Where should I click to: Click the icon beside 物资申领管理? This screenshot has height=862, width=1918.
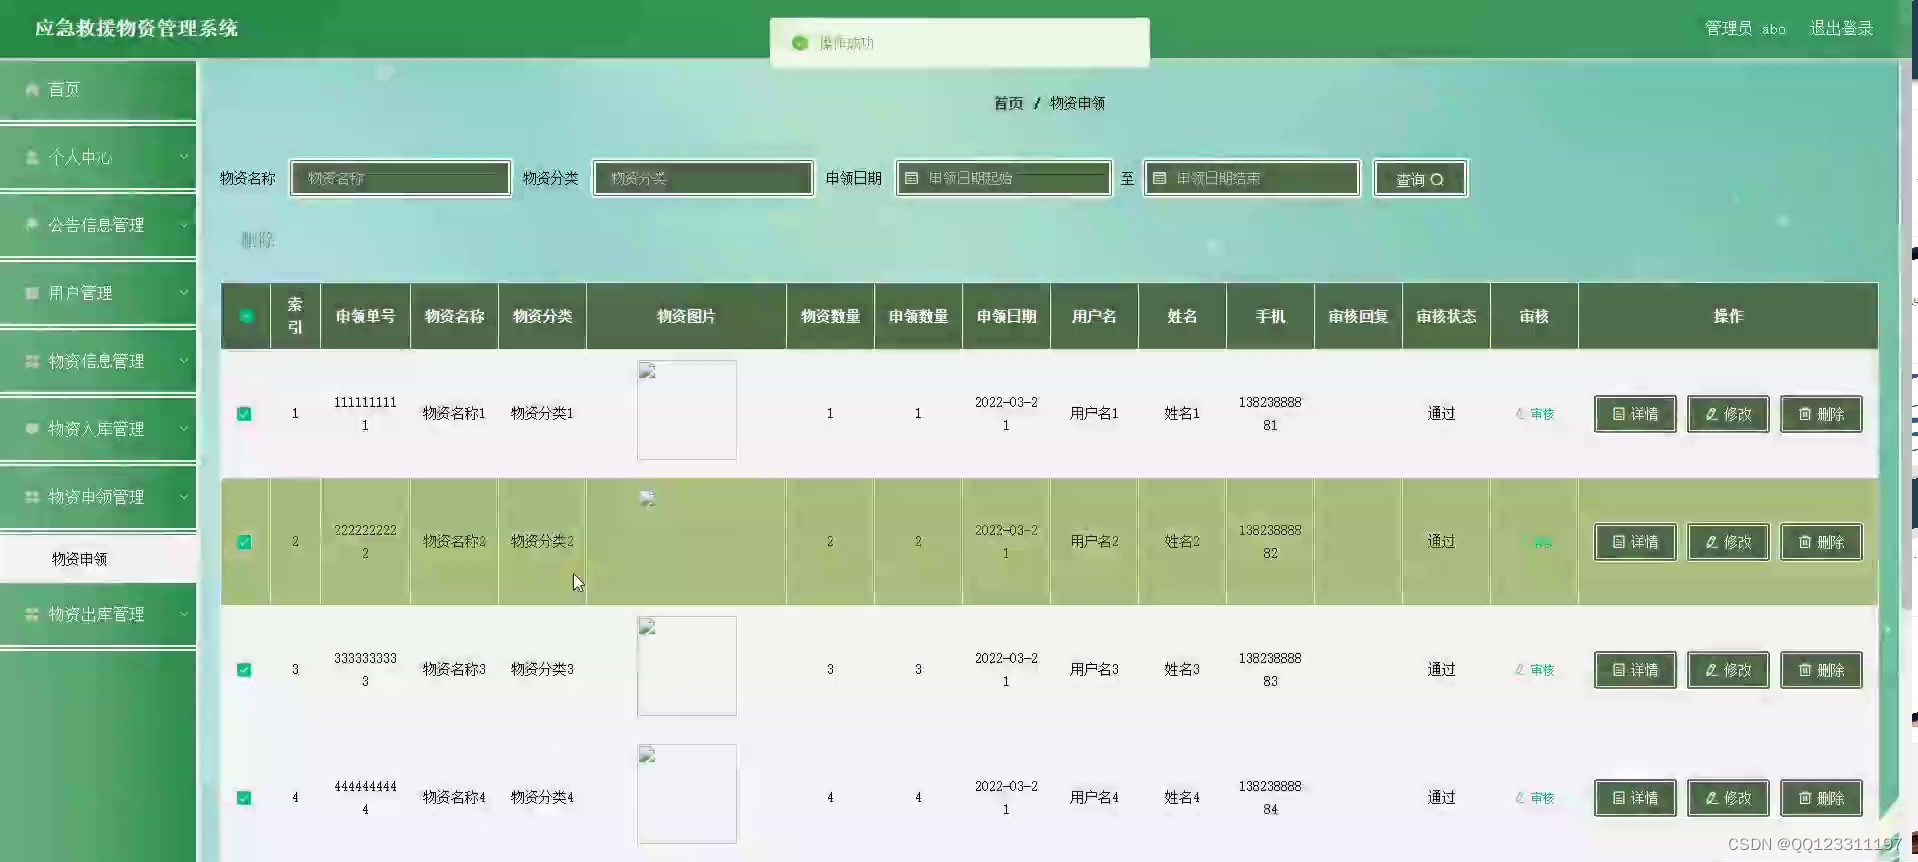[32, 497]
